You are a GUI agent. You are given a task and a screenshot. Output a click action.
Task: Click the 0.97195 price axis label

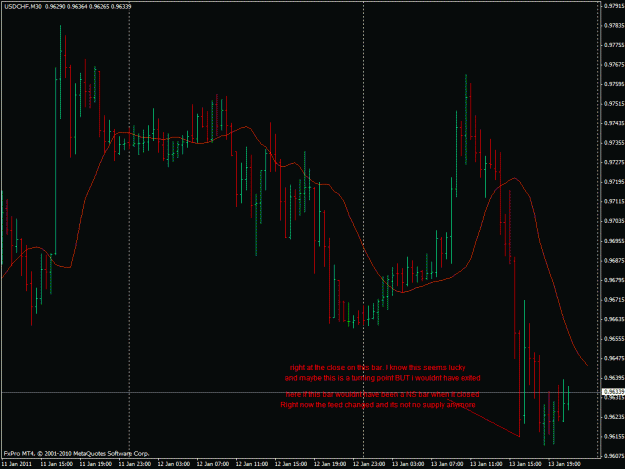pos(614,182)
